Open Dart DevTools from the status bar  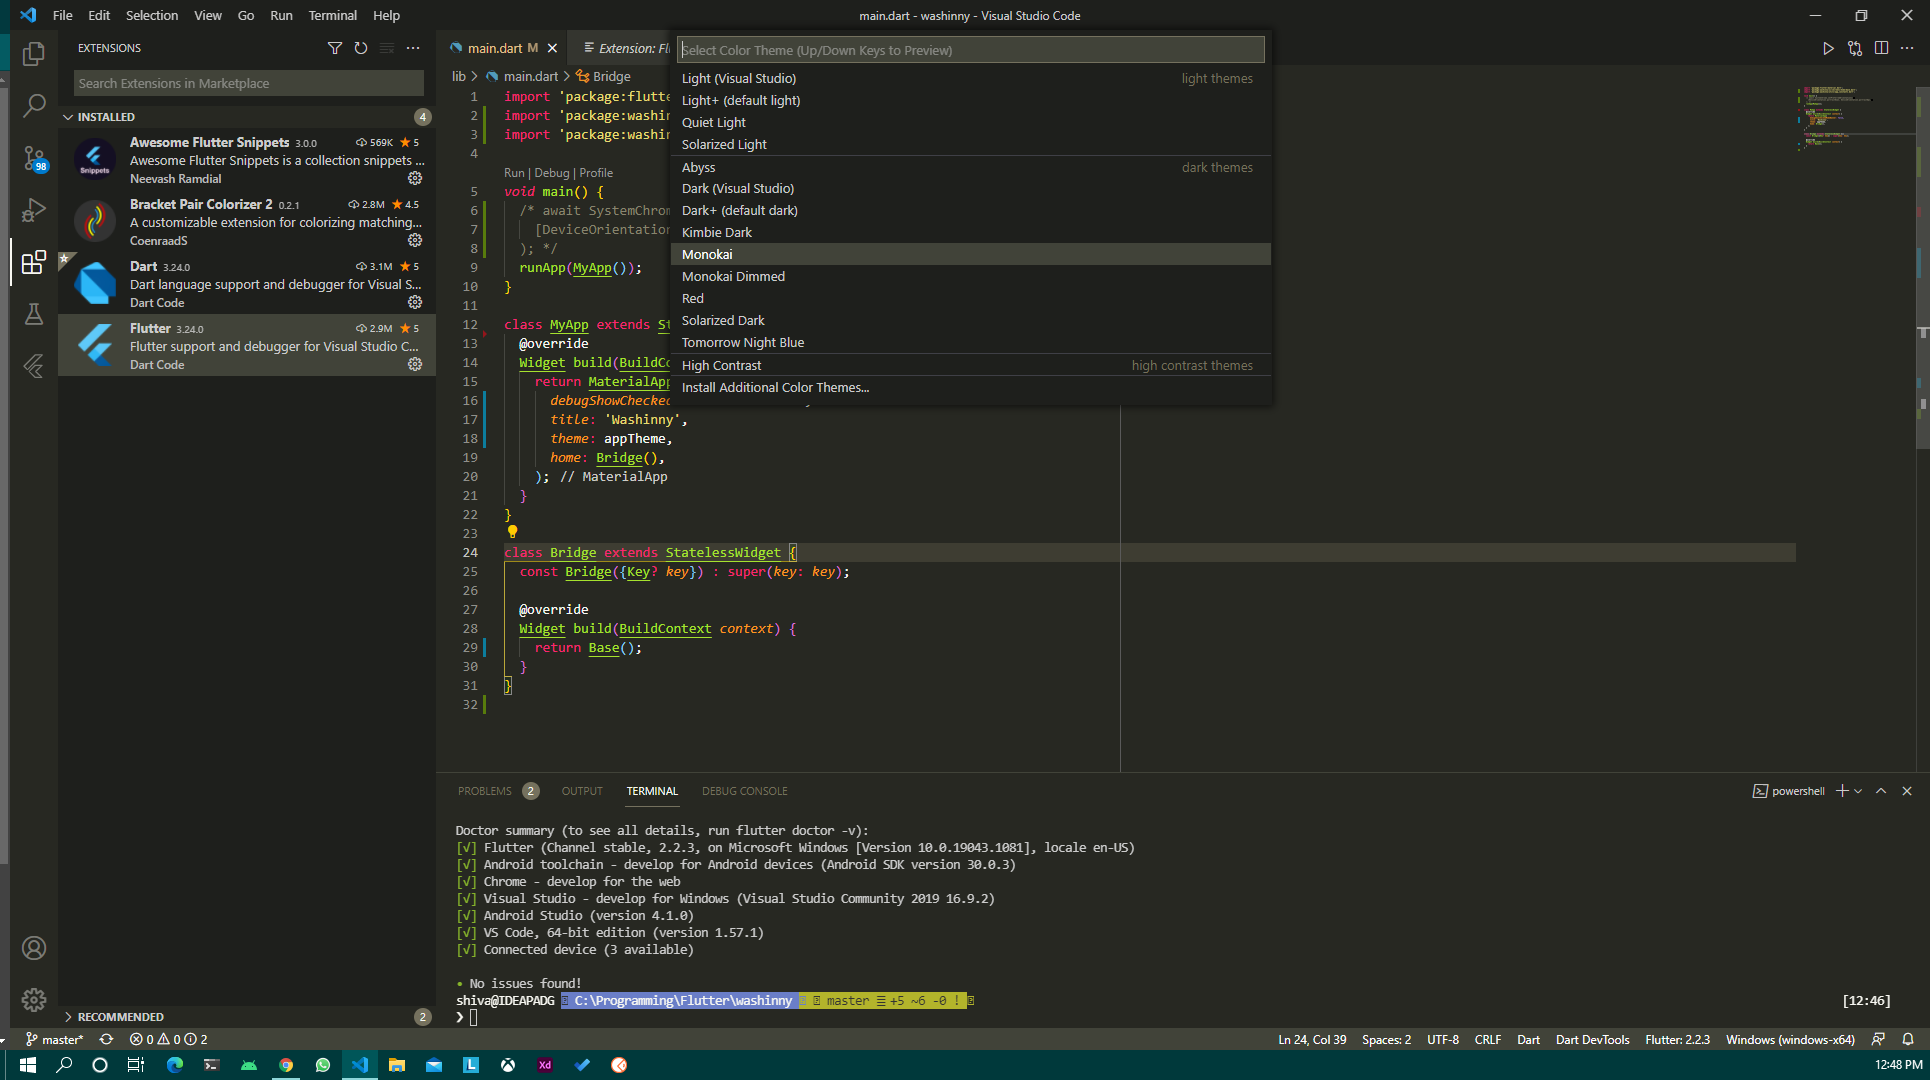(1592, 1039)
